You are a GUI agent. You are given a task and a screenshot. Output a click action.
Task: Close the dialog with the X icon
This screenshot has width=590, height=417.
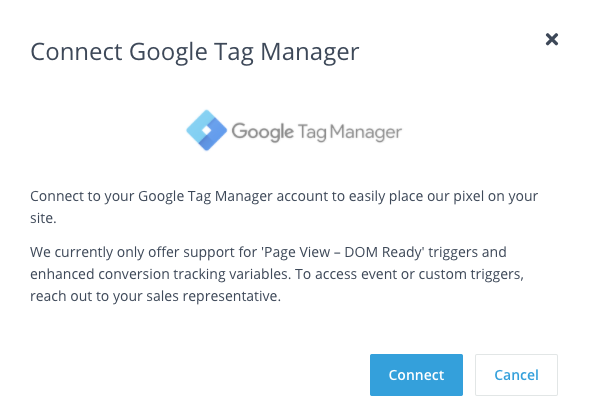click(552, 39)
